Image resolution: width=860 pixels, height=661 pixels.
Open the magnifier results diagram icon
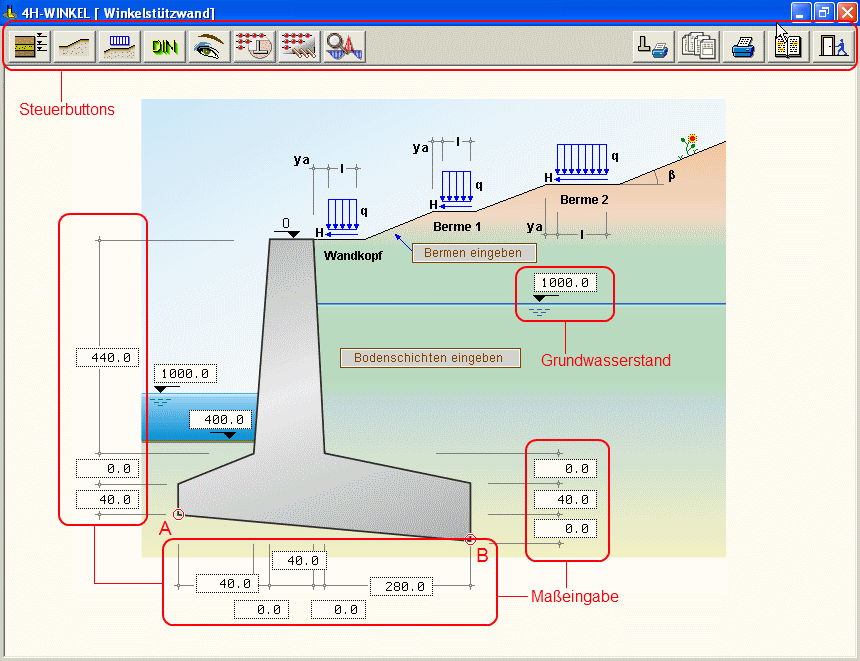344,47
